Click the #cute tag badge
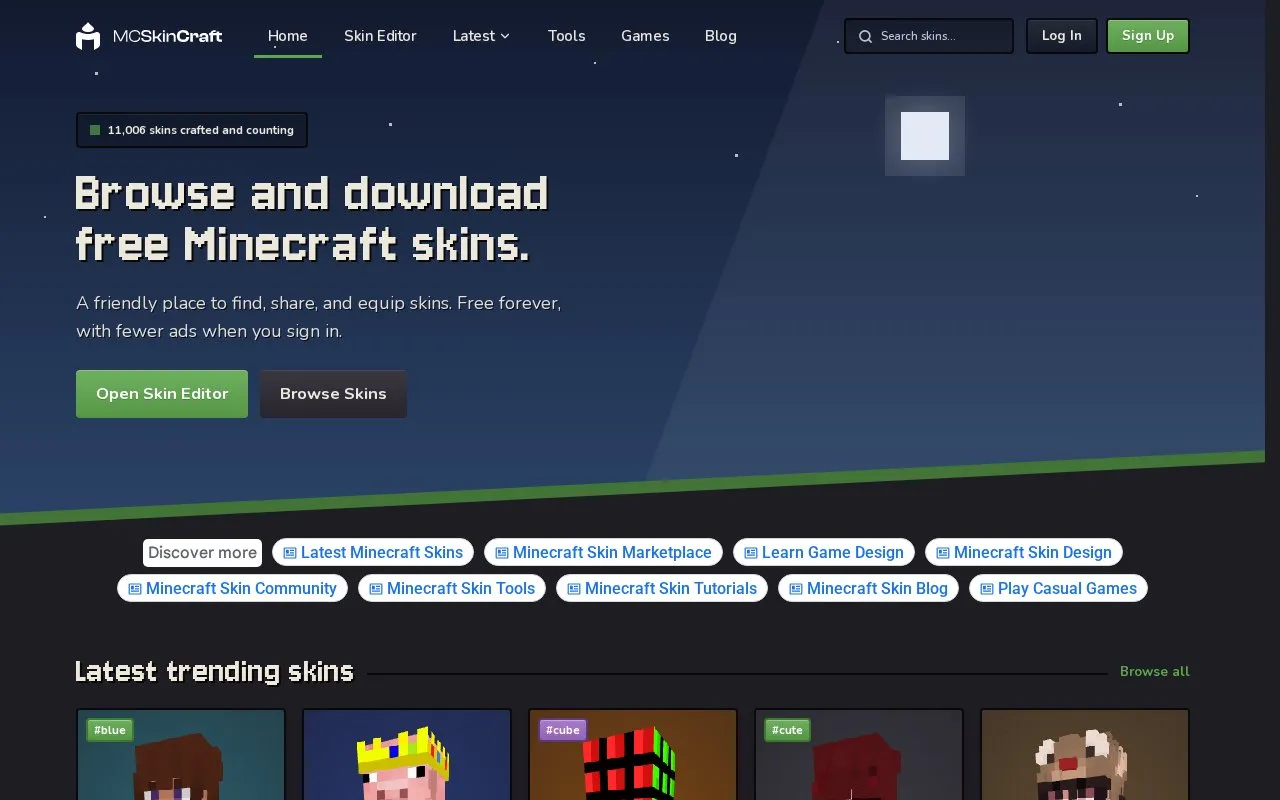 point(787,730)
